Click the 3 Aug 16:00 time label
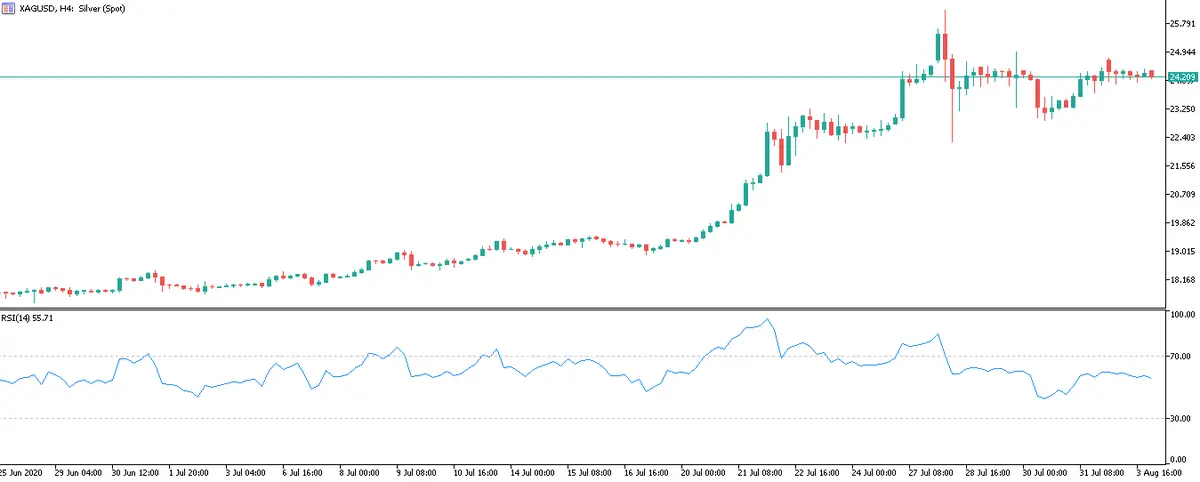This screenshot has height=482, width=1200. pyautogui.click(x=1161, y=470)
